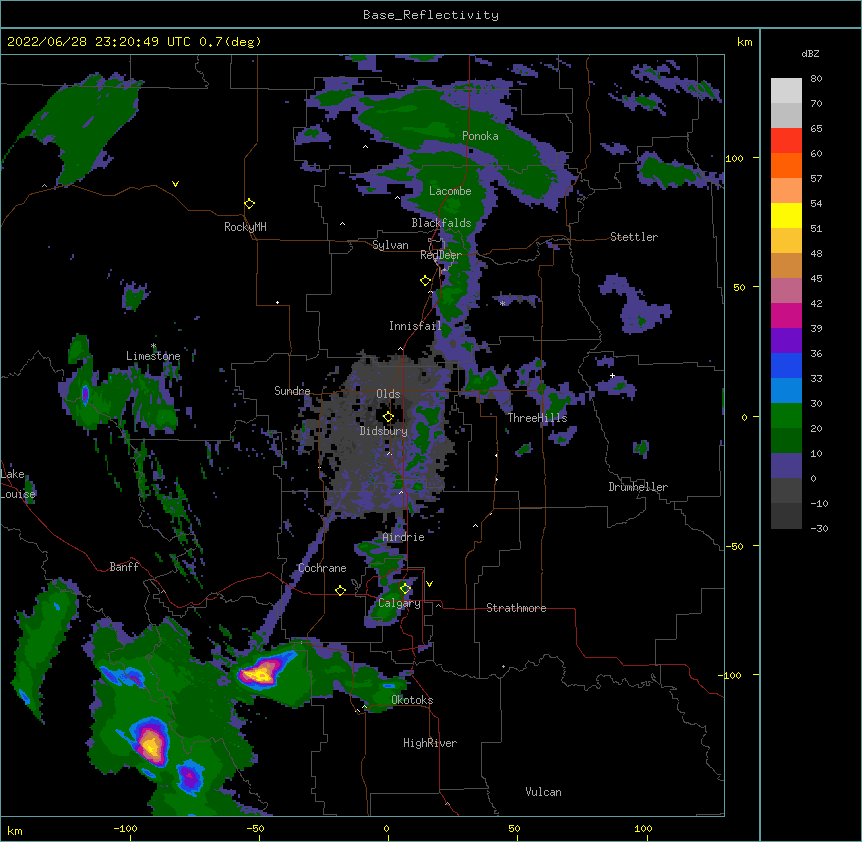Pick the red 60-65 dBZ legend swatch
Viewport: 862px width, 842px height.
(786, 141)
